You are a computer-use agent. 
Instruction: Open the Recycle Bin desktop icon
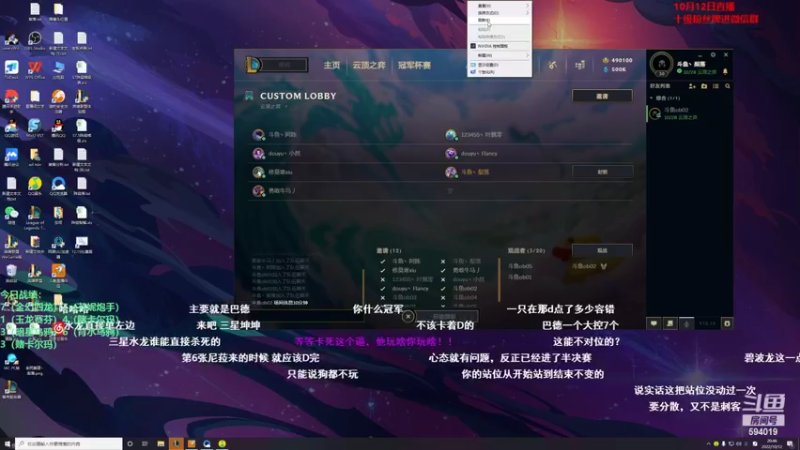11,272
